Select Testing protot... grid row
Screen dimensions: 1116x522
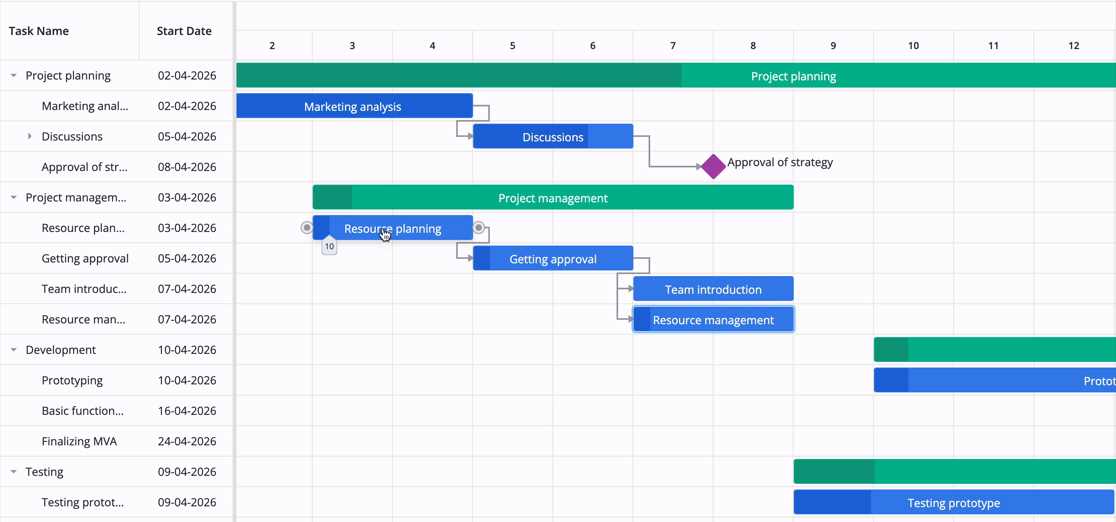(116, 502)
